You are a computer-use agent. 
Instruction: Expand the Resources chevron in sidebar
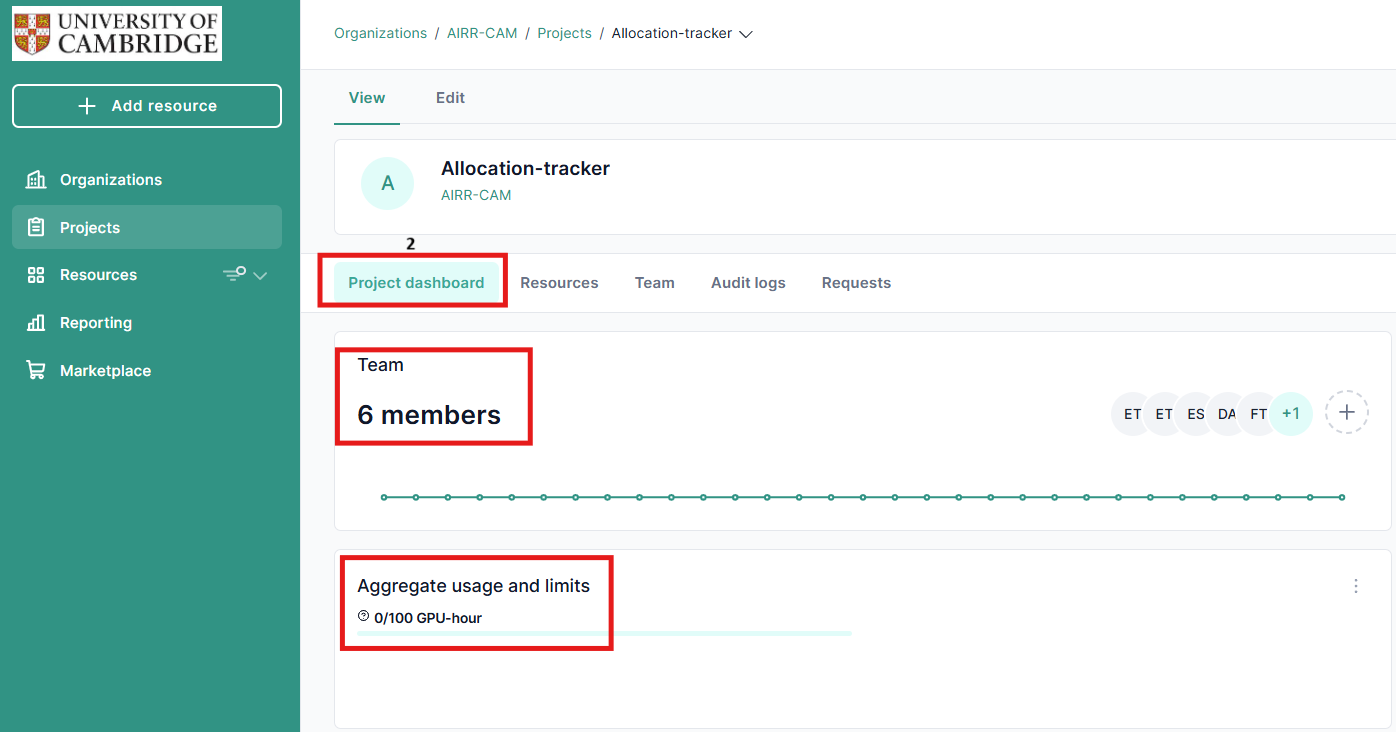coord(261,275)
